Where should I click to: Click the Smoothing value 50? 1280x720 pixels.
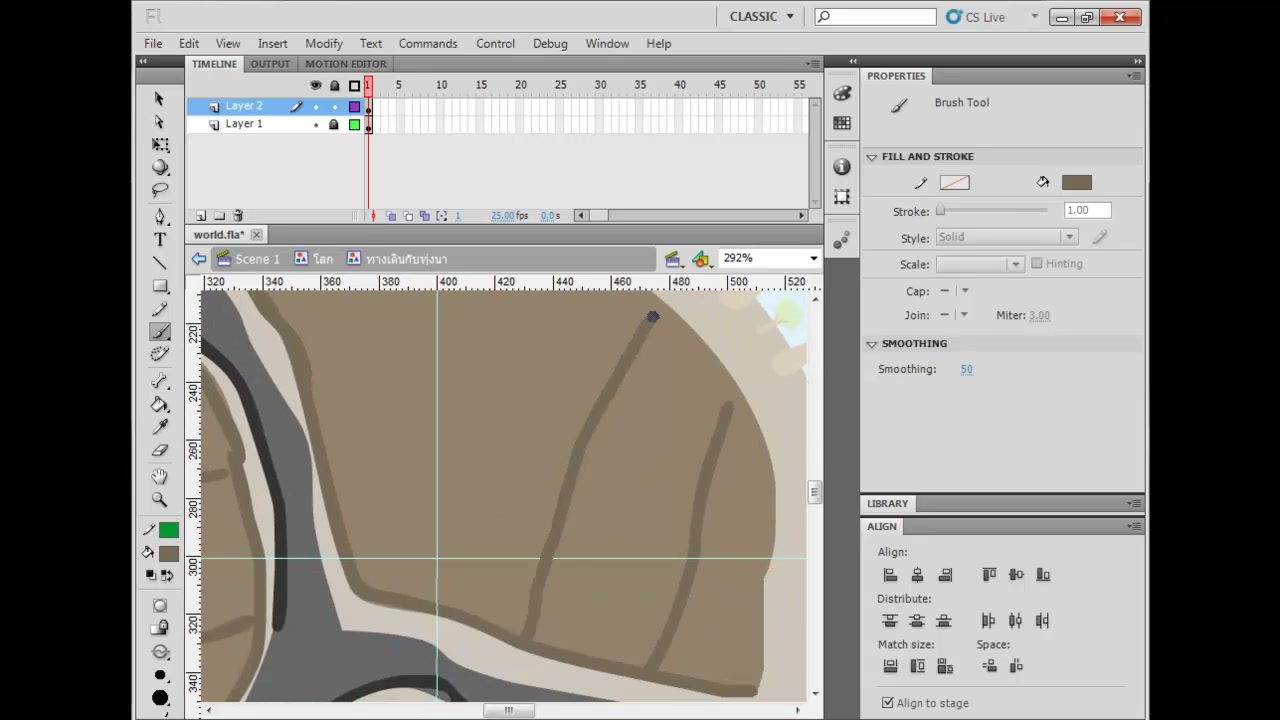point(966,369)
